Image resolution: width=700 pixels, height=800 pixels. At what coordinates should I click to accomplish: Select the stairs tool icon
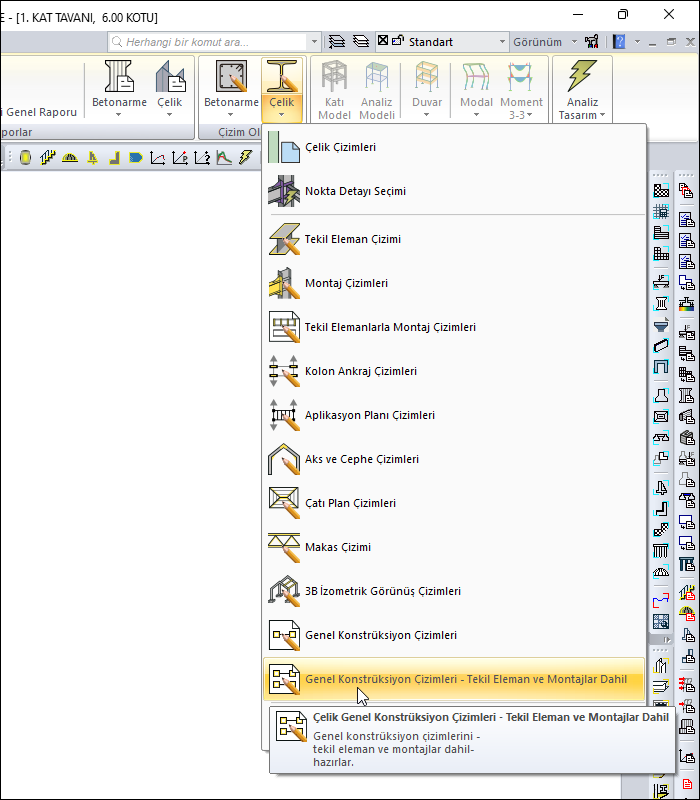(47, 158)
